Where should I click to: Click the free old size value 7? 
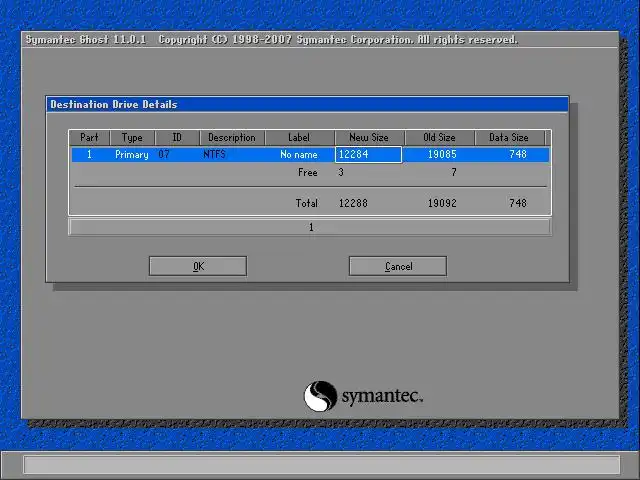pos(454,172)
